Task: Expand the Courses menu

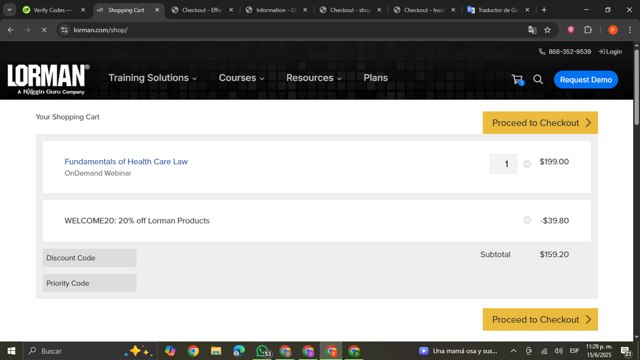Action: point(241,78)
